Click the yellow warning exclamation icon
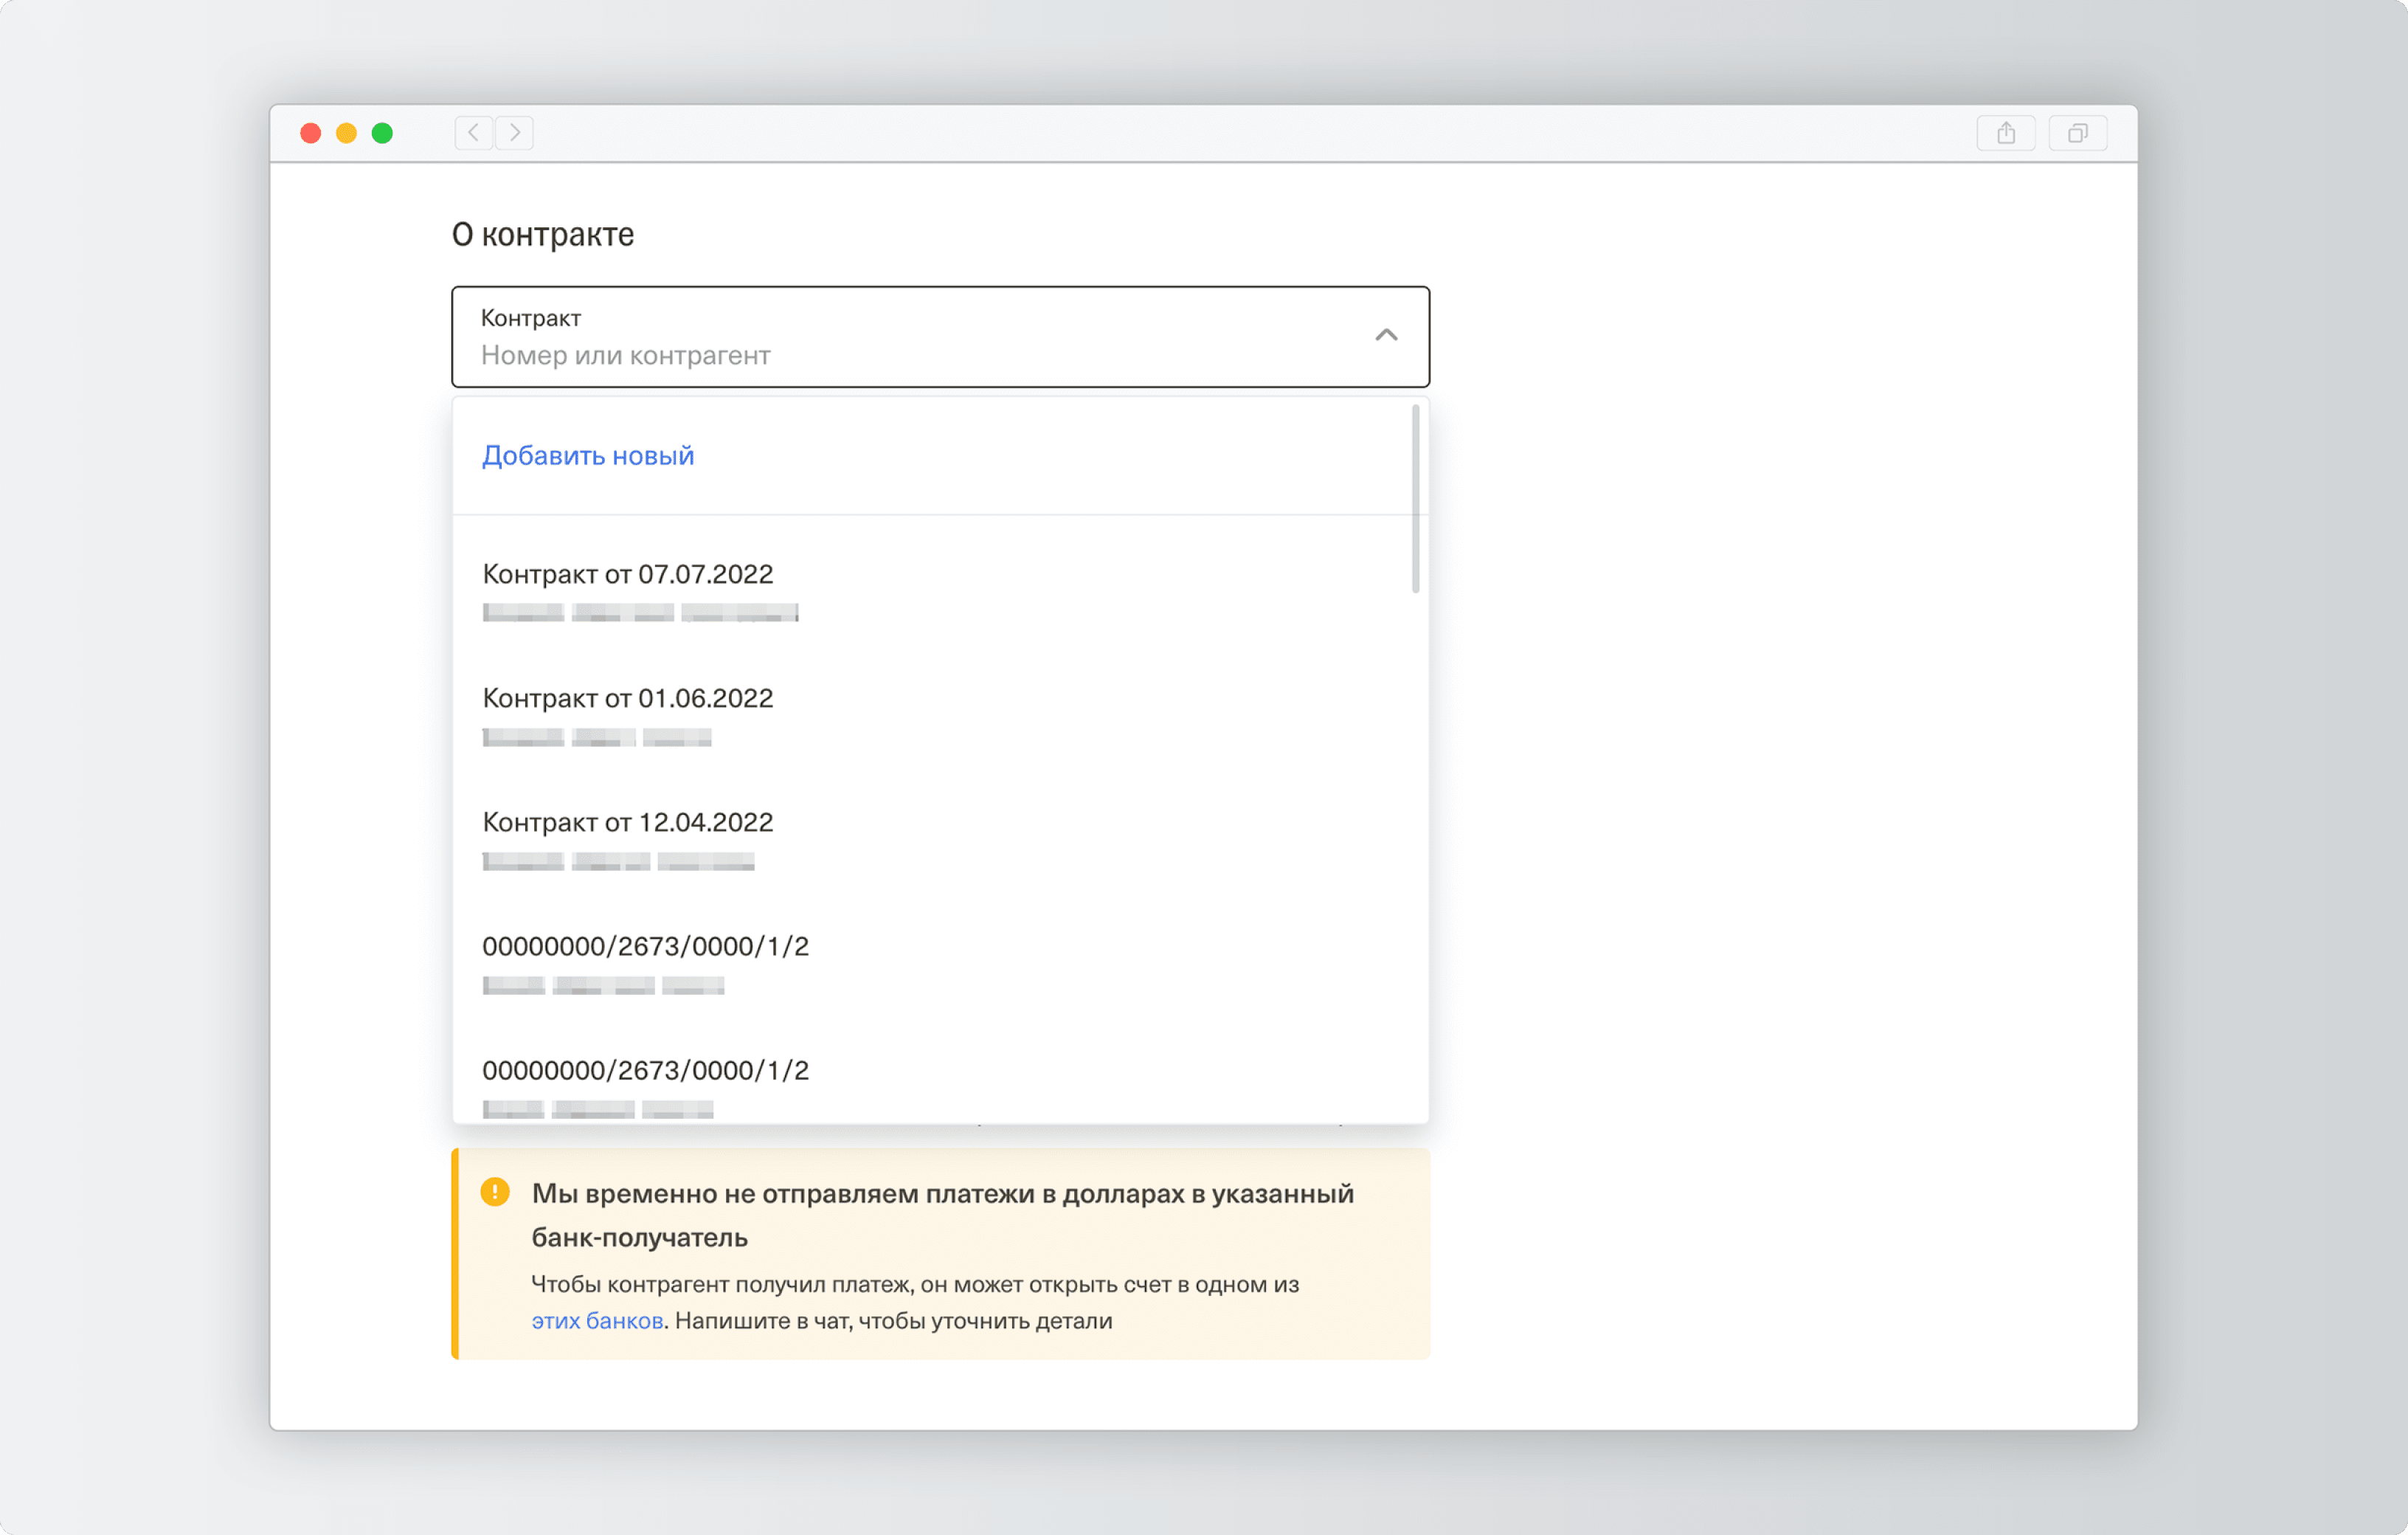2408x1535 pixels. 495,1192
